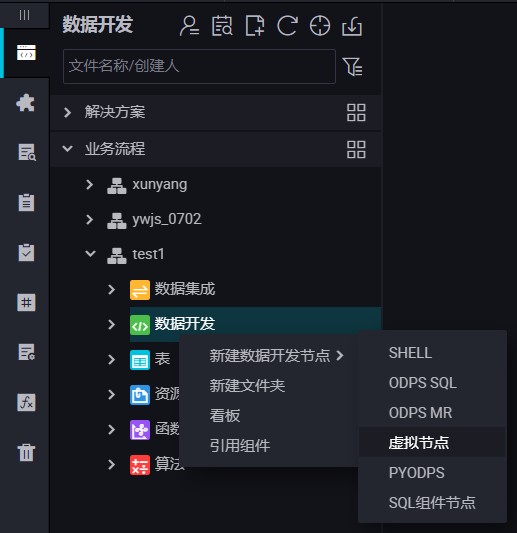This screenshot has width=517, height=533.
Task: Expand the 解决方案 section
Action: tap(67, 113)
